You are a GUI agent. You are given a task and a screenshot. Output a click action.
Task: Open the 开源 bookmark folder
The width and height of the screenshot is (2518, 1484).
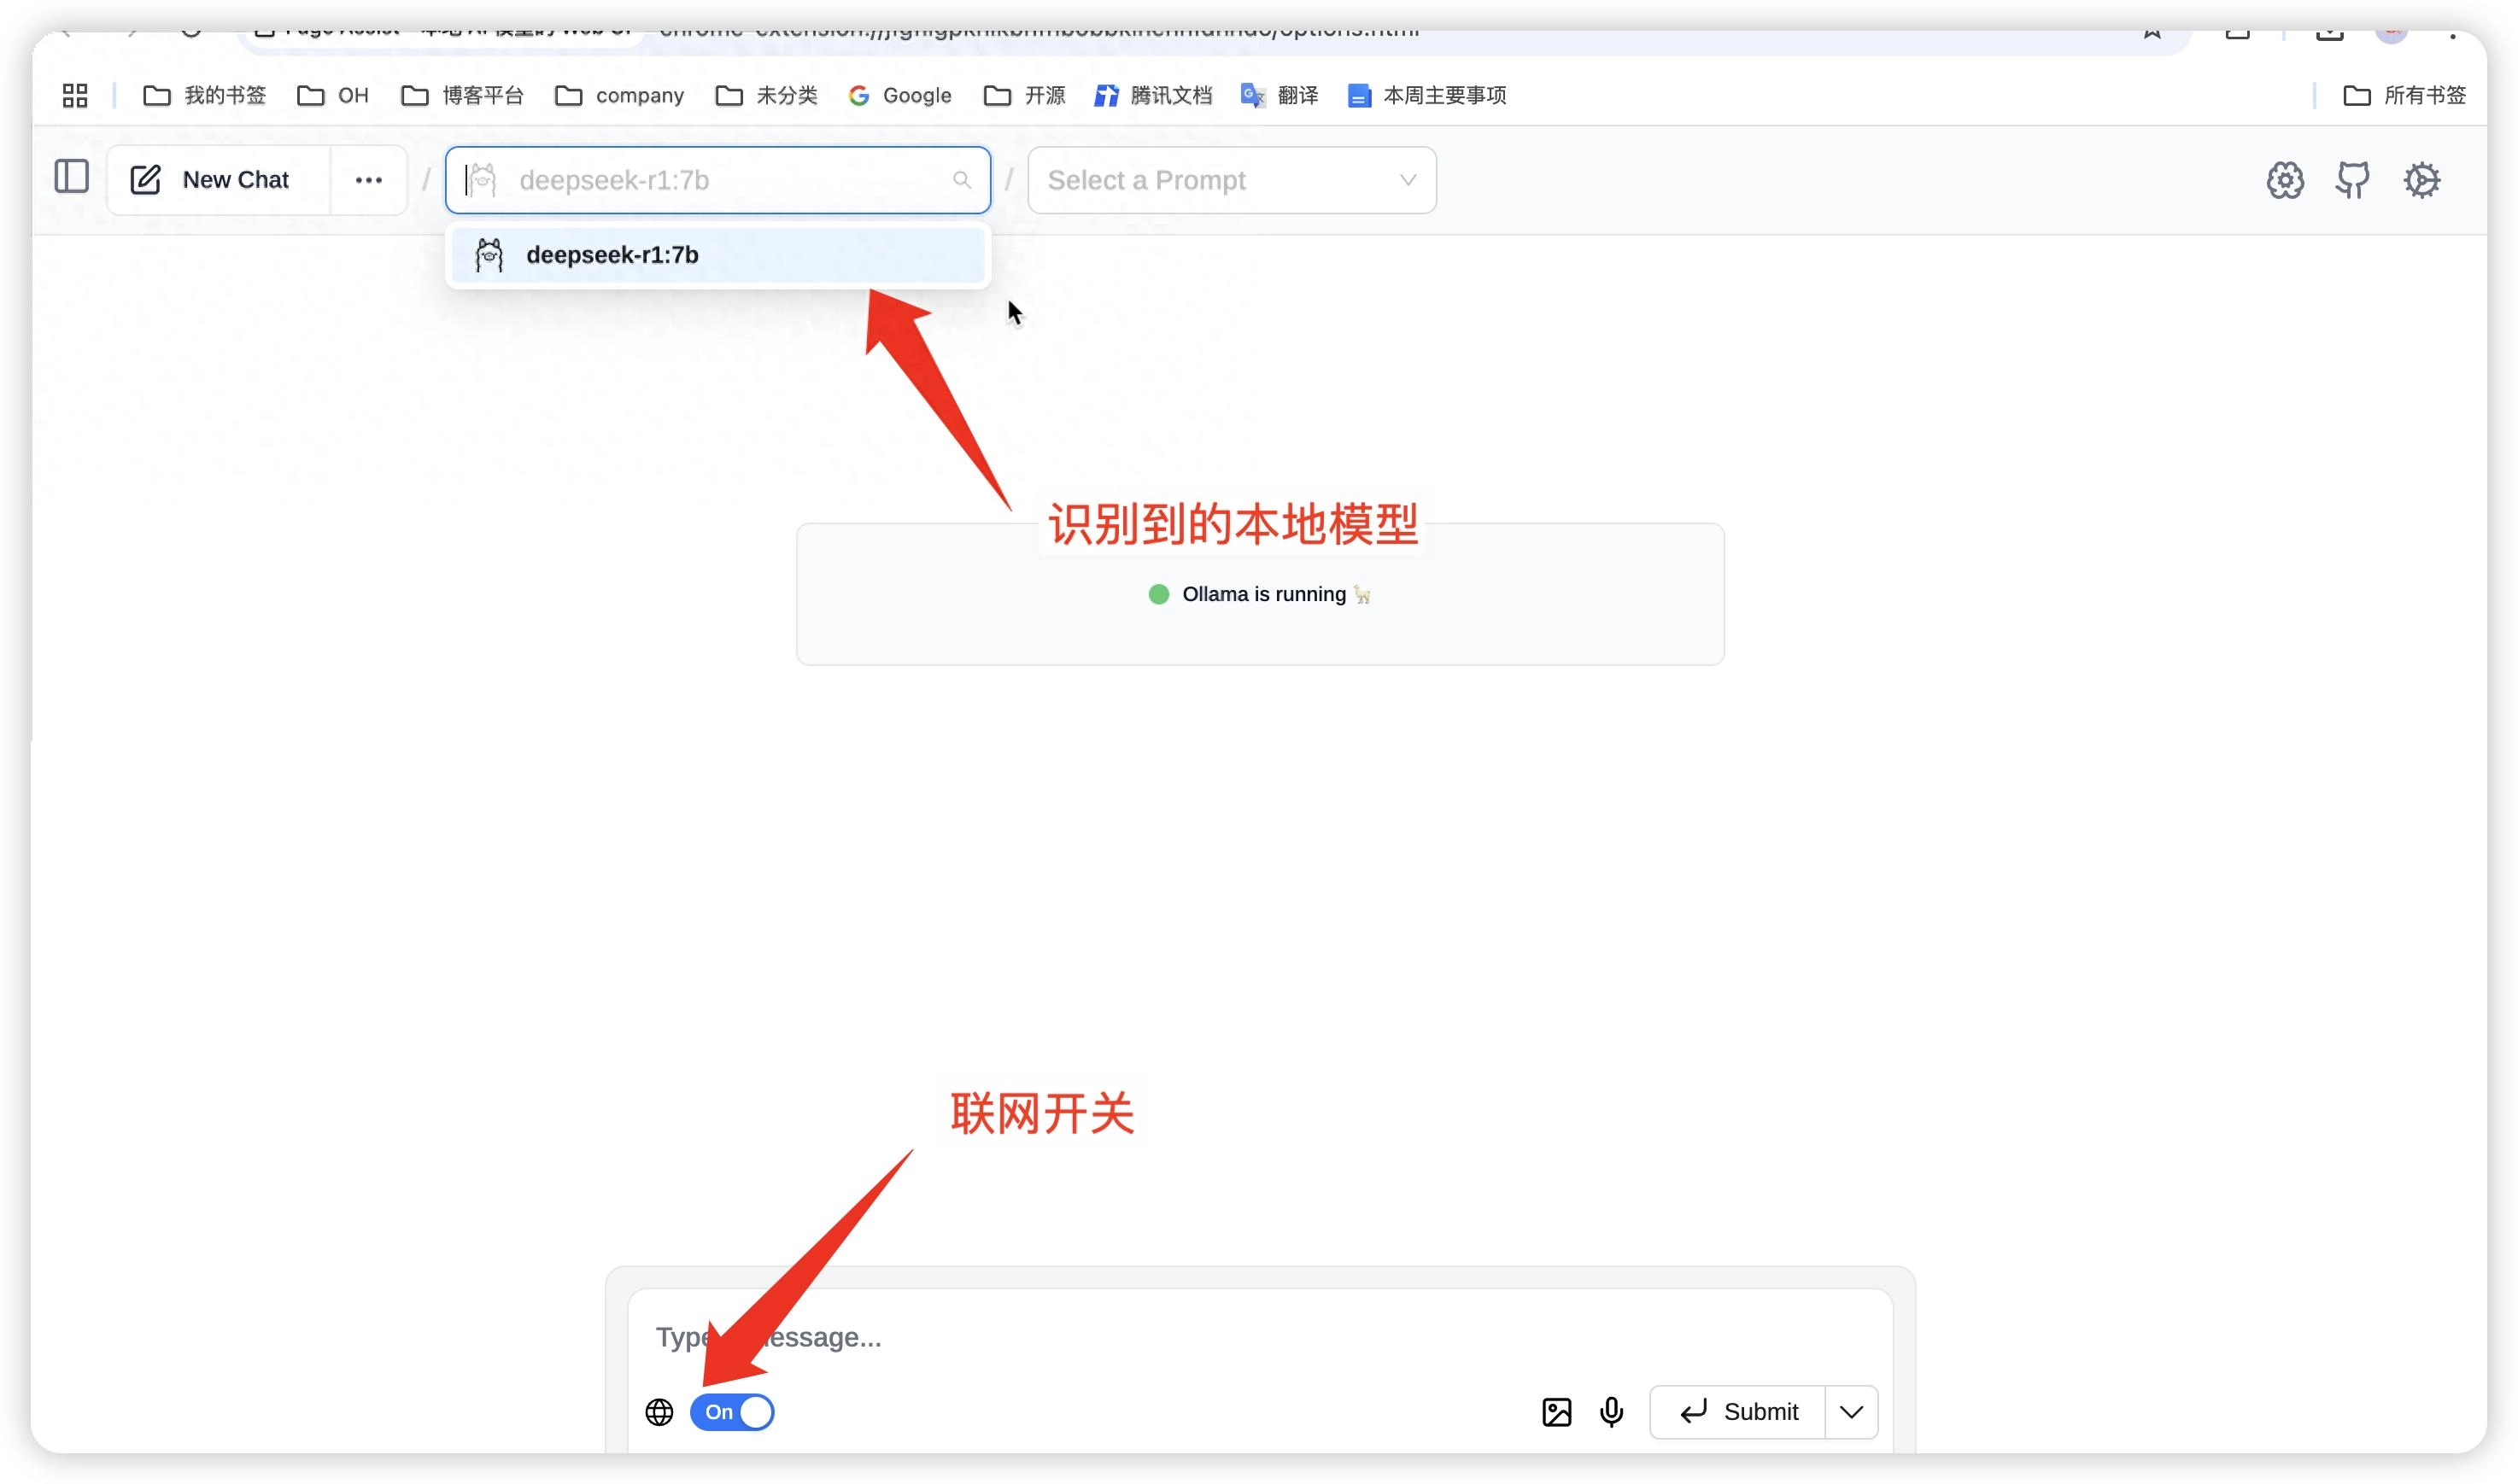1024,95
